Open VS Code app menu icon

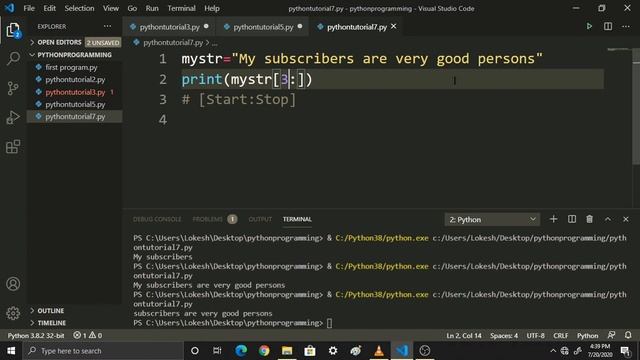point(9,8)
